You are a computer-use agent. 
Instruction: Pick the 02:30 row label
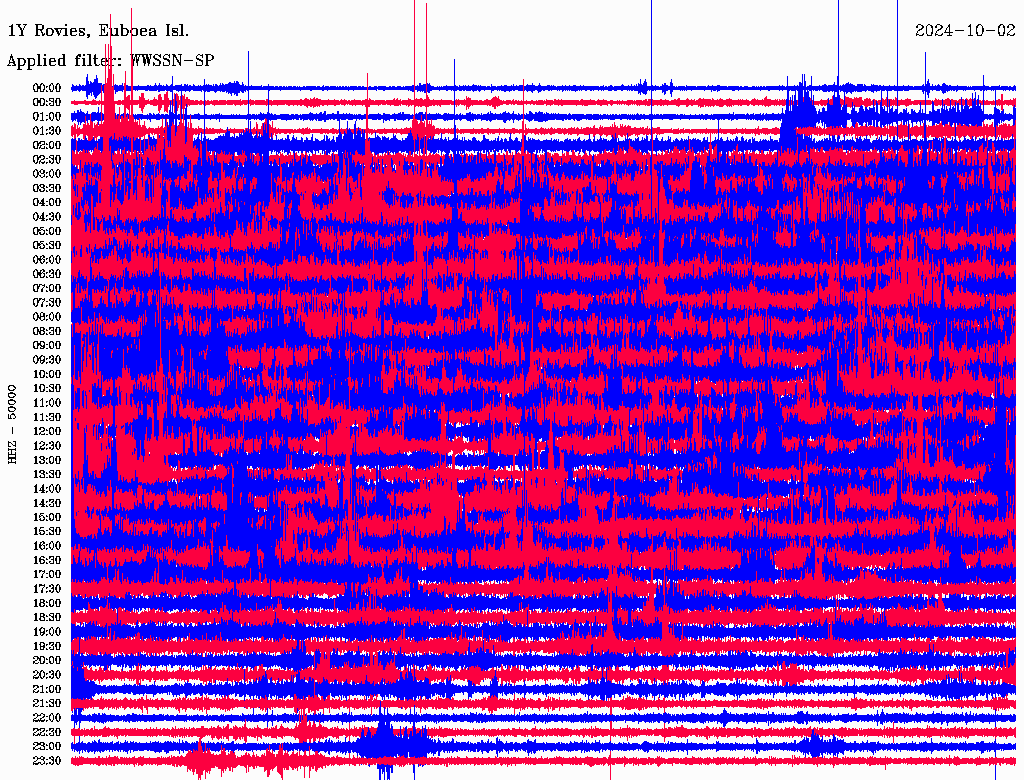tap(47, 159)
